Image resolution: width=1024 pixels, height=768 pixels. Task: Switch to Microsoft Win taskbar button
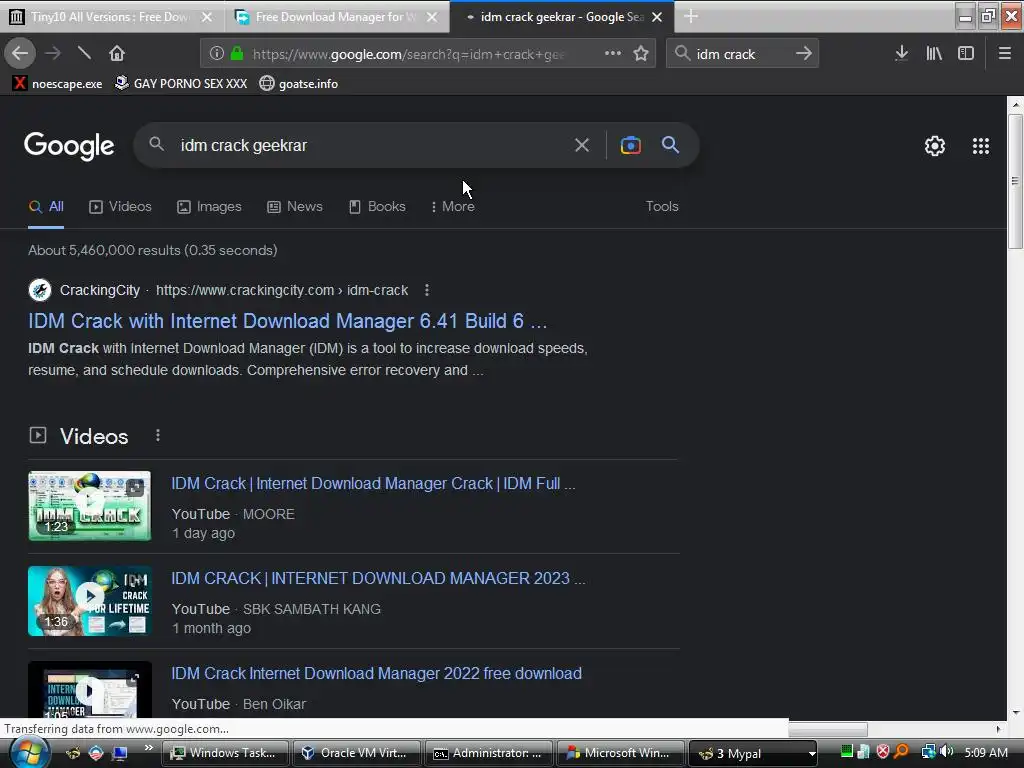click(x=620, y=753)
